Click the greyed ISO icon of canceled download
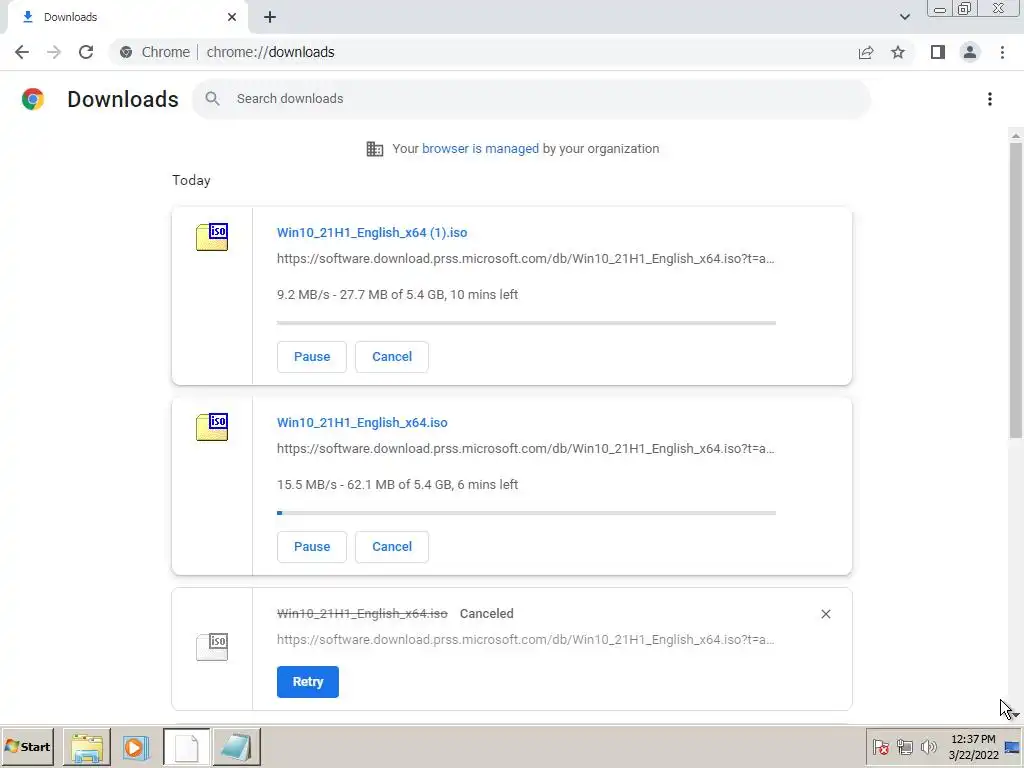The image size is (1024, 768). 212,647
